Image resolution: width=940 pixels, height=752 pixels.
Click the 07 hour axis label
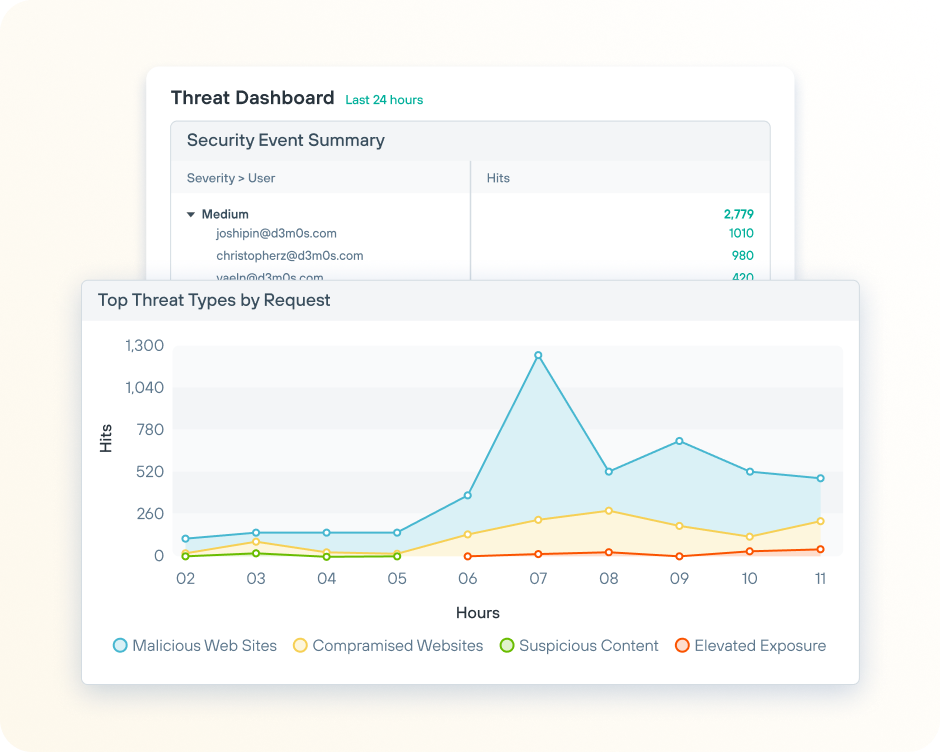(x=538, y=579)
